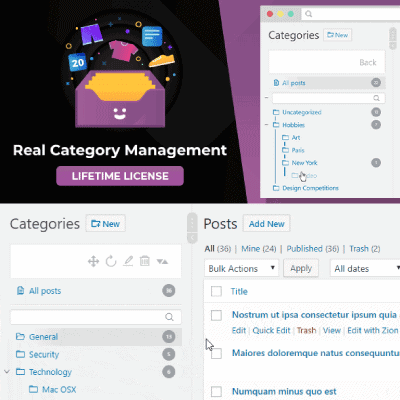This screenshot has height=400, width=400.
Task: Select the move/rearrange categories icon
Action: click(93, 261)
